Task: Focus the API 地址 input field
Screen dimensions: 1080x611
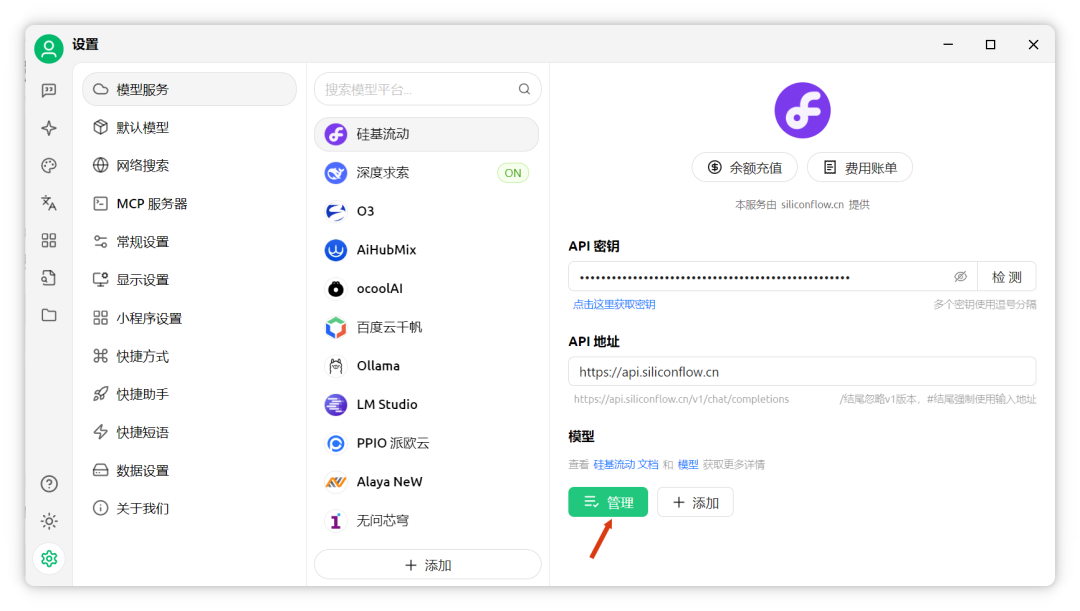Action: coord(802,372)
